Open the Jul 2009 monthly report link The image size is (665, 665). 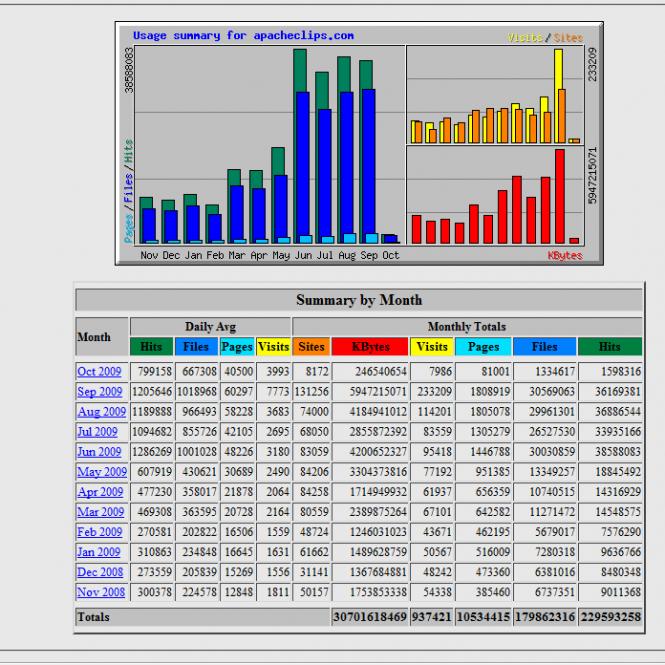click(97, 432)
